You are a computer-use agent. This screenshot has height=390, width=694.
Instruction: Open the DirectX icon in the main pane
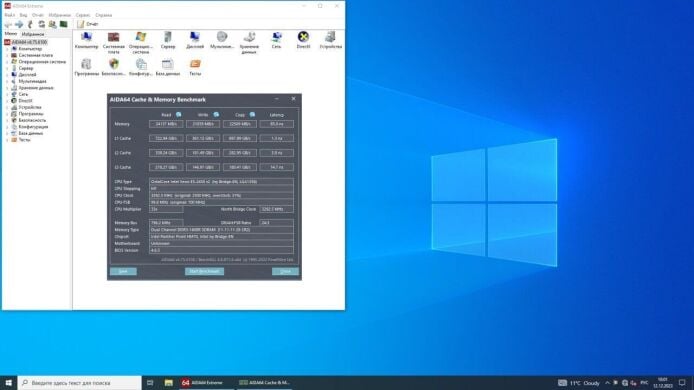[303, 40]
